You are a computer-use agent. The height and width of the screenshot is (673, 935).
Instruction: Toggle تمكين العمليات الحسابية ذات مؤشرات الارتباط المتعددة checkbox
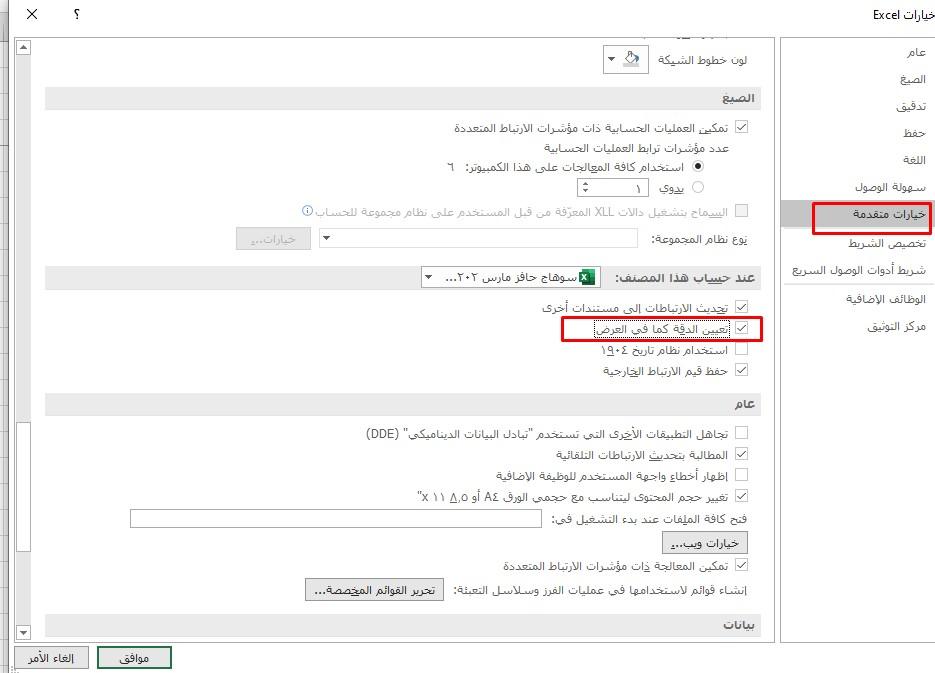[741, 127]
